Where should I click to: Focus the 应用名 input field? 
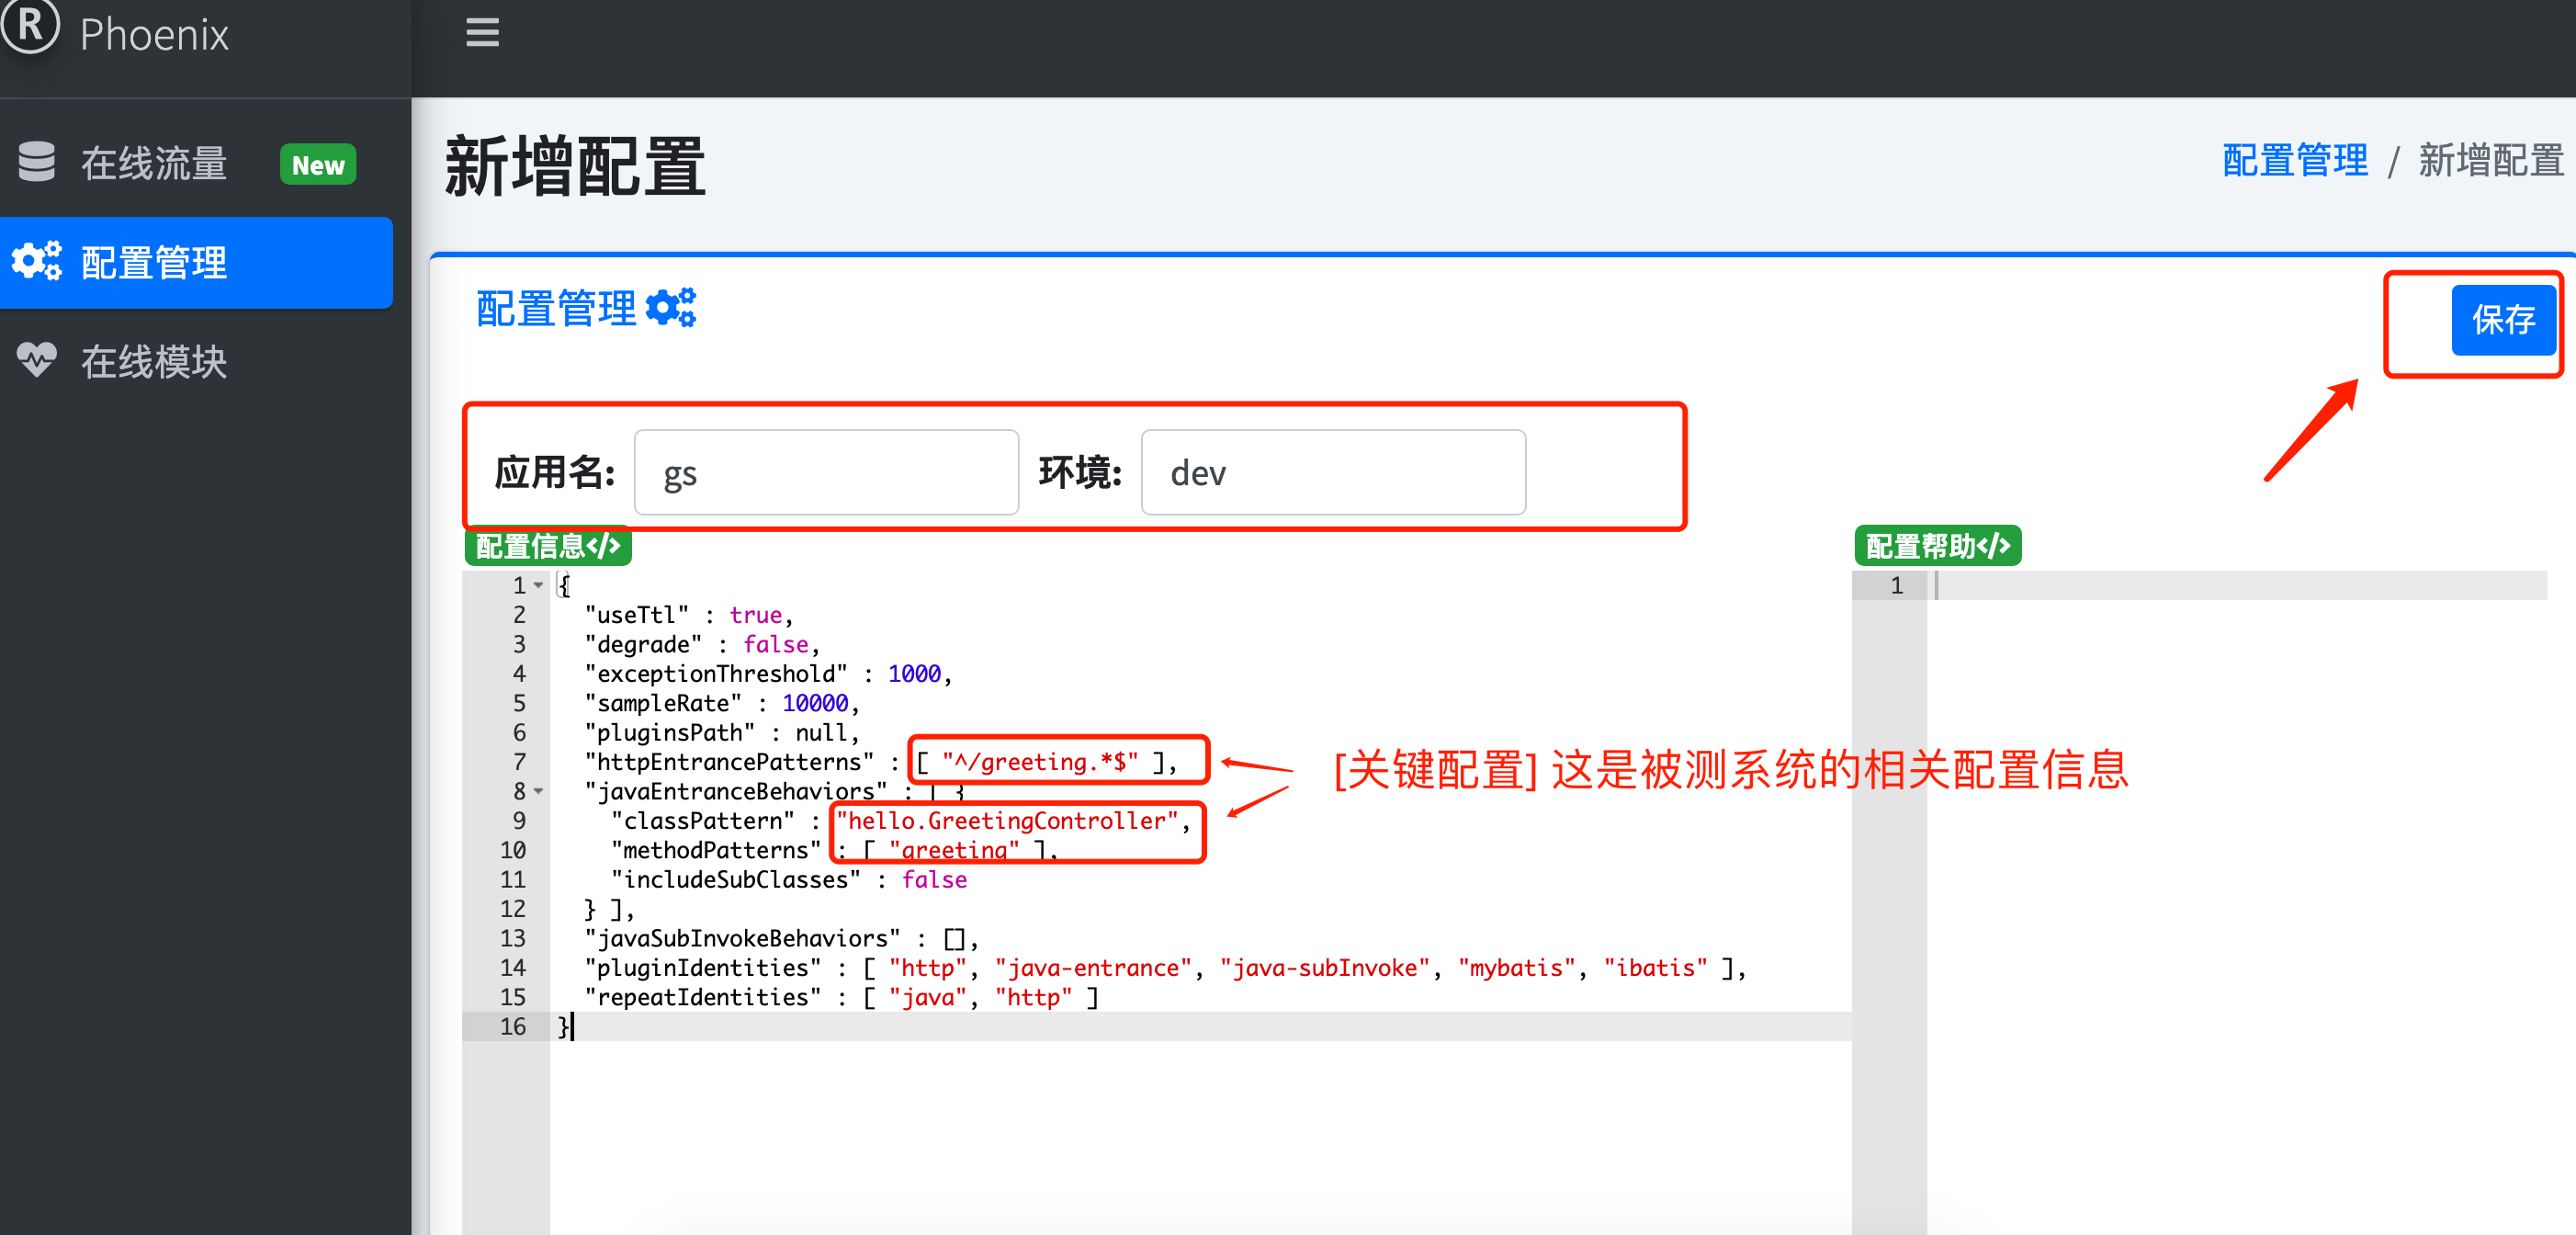tap(826, 473)
